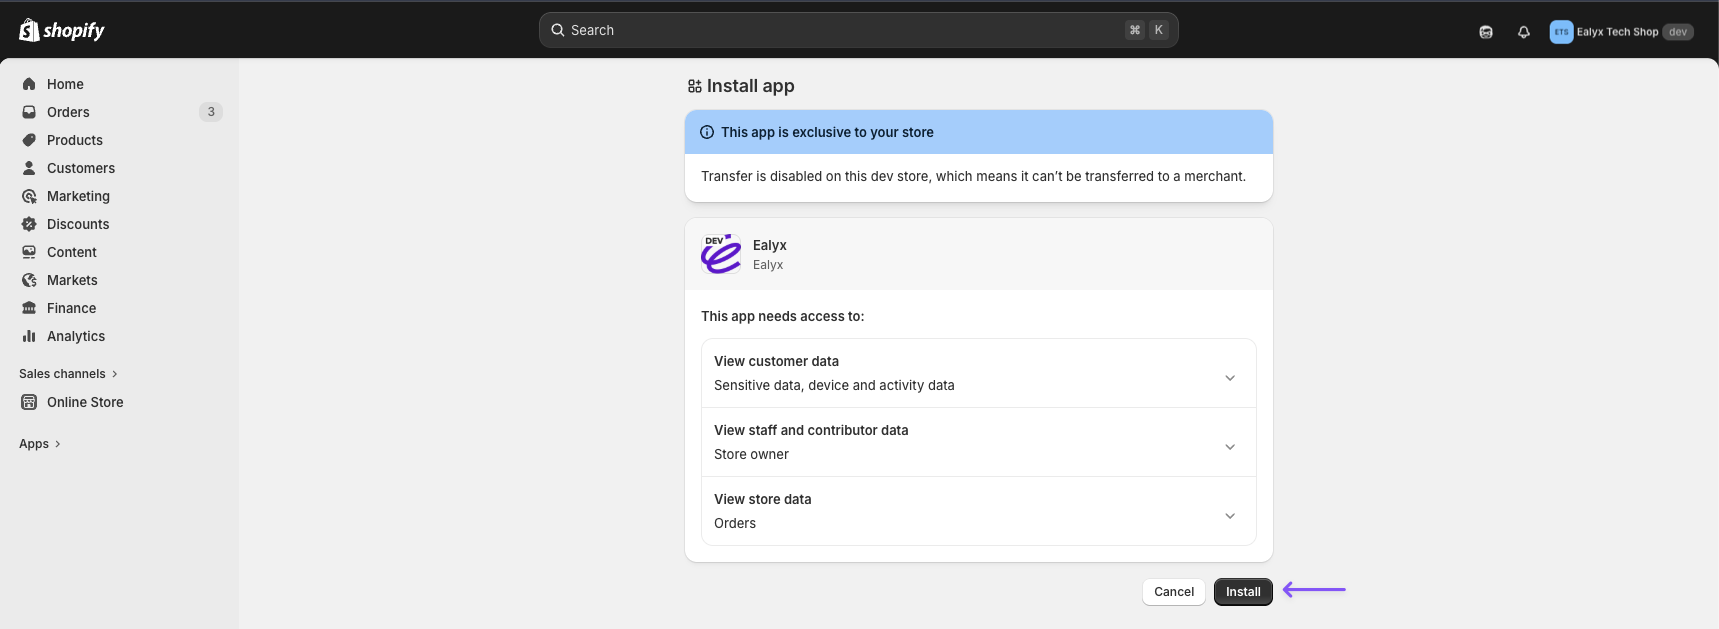Open the Sidekick assistant icon
This screenshot has width=1719, height=629.
(1486, 32)
